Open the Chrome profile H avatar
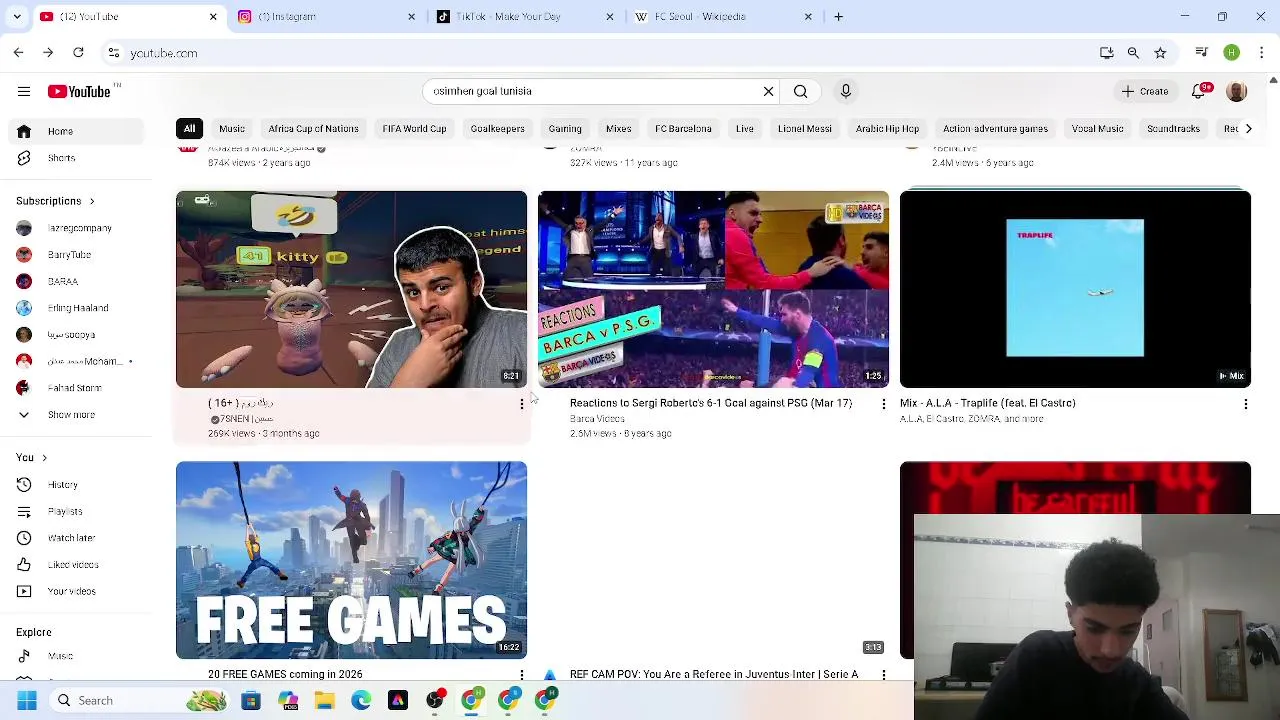Viewport: 1280px width, 720px height. 1232,53
